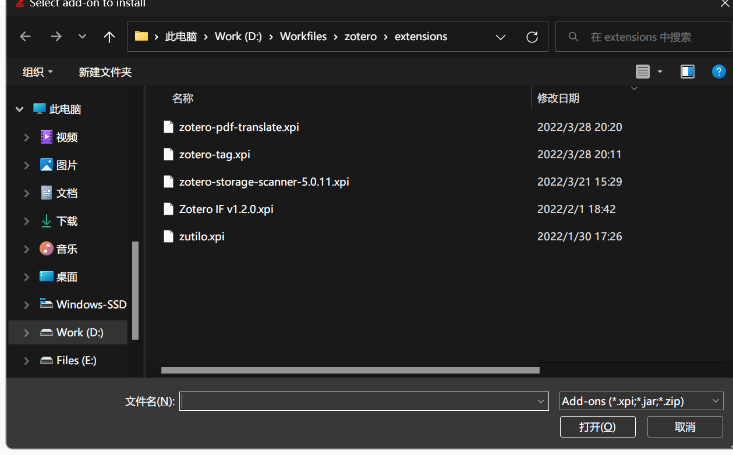
Task: Open help with the question mark icon
Action: pyautogui.click(x=719, y=72)
